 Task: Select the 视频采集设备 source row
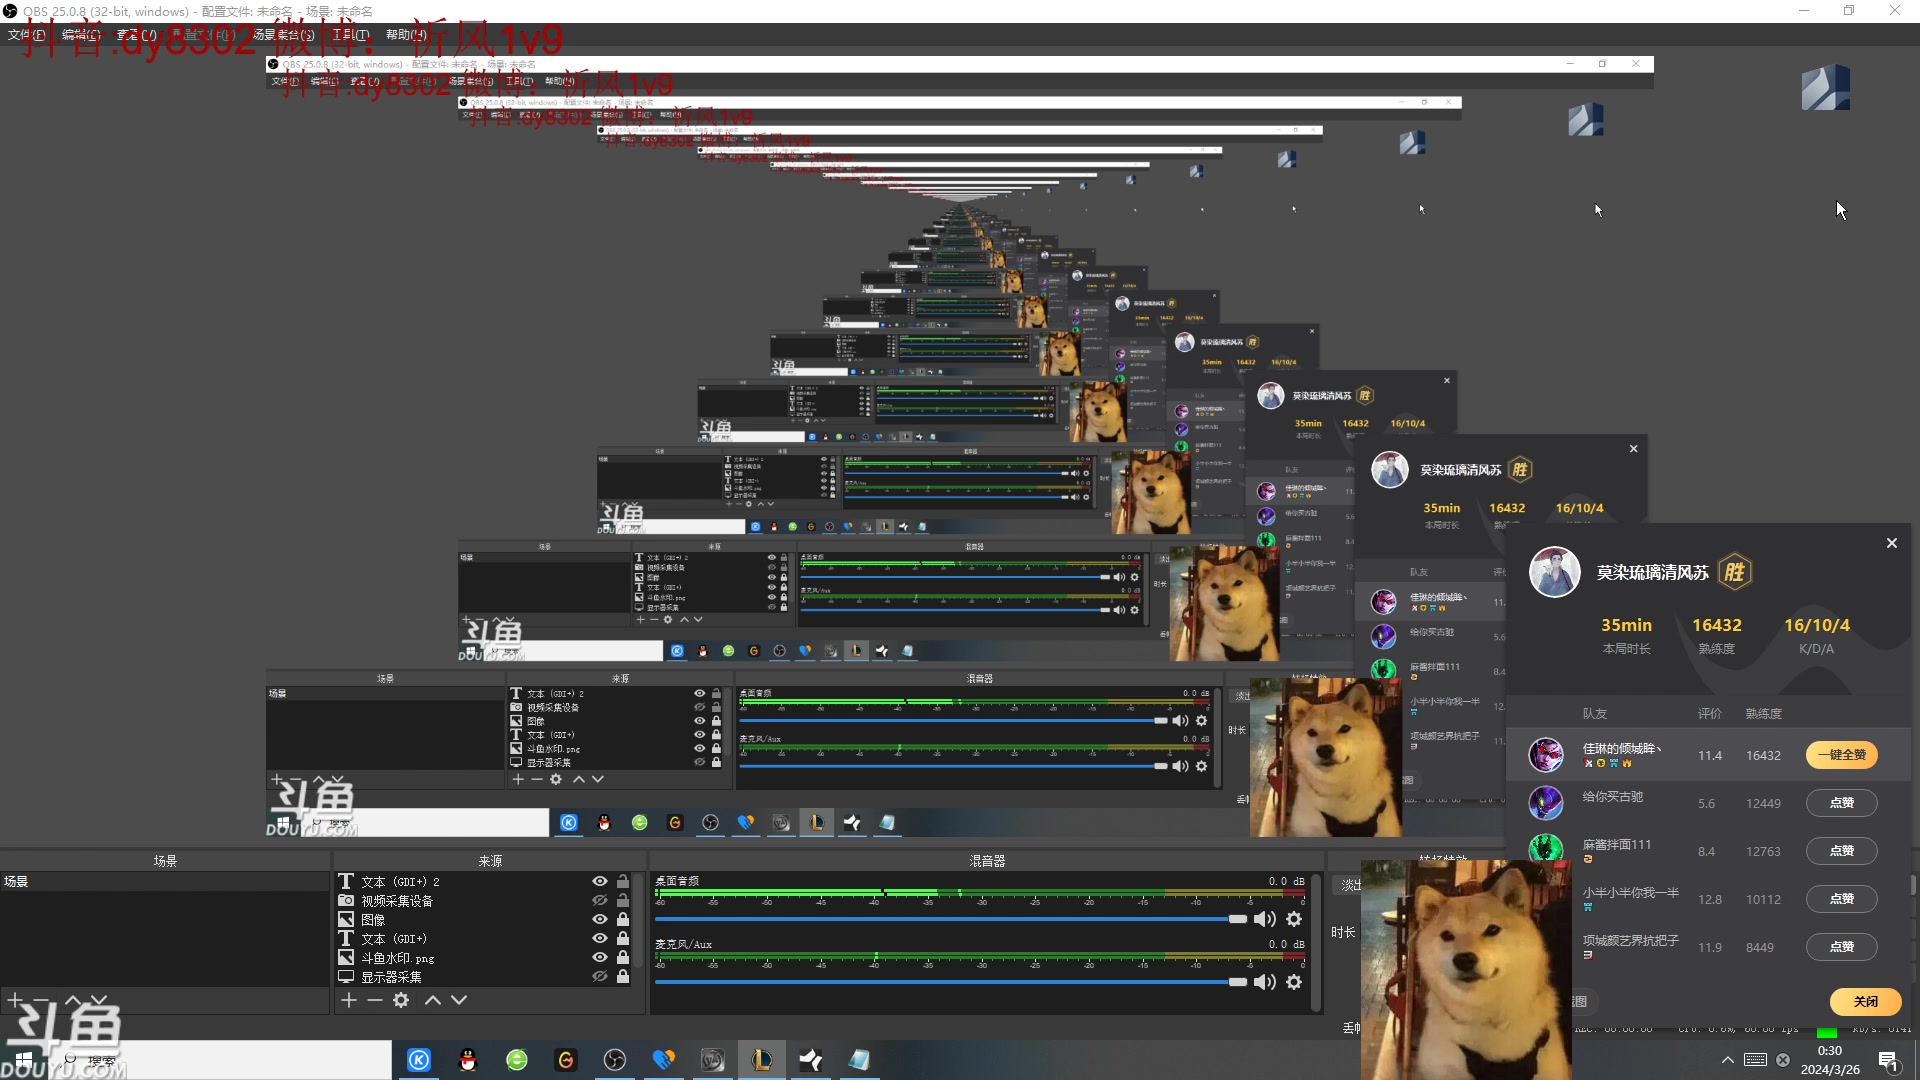pos(485,900)
